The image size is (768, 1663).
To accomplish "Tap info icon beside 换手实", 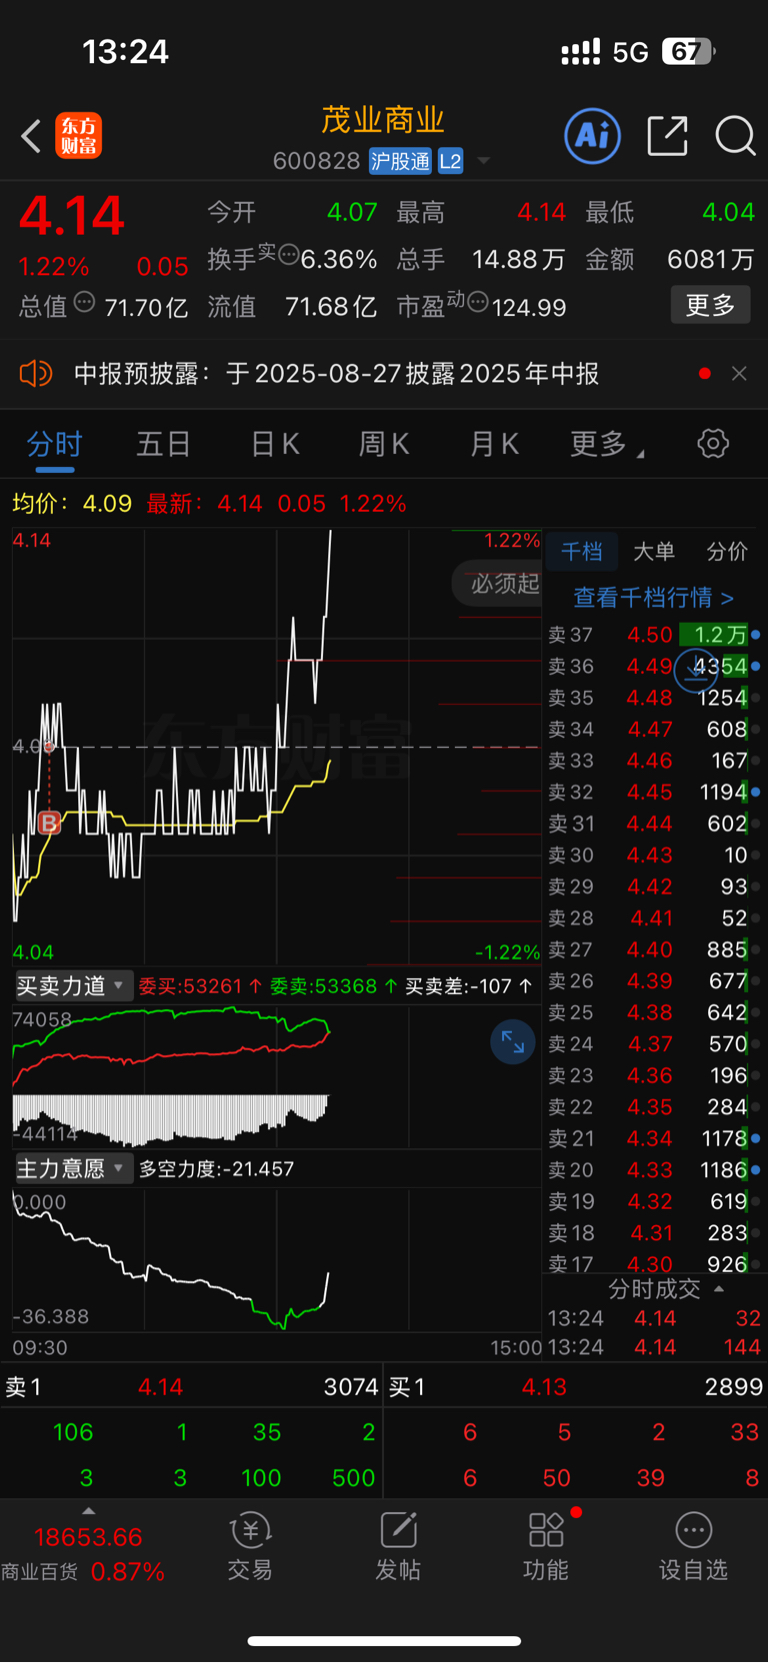I will pyautogui.click(x=288, y=254).
